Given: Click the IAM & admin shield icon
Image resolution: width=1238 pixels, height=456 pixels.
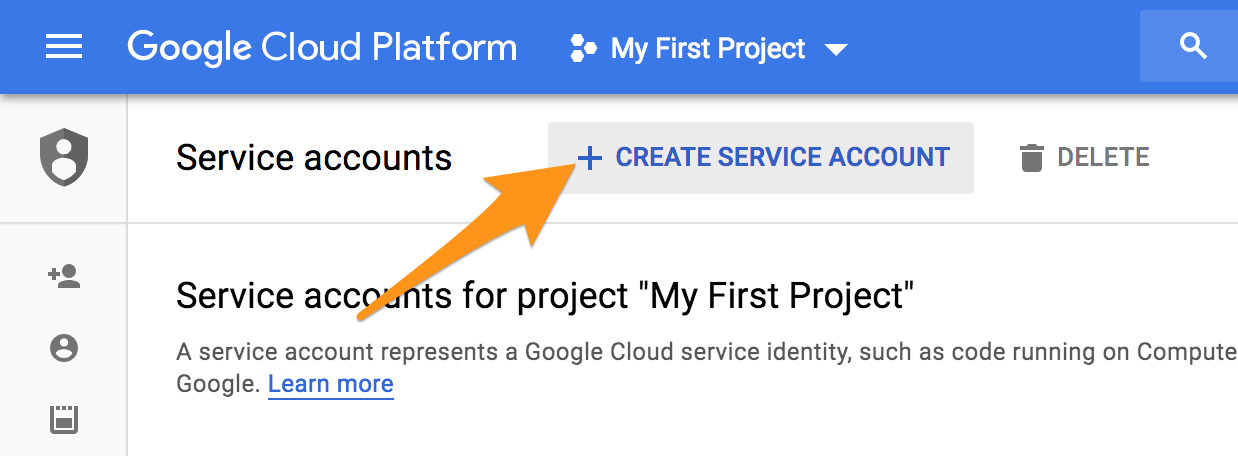Looking at the screenshot, I should click(64, 158).
